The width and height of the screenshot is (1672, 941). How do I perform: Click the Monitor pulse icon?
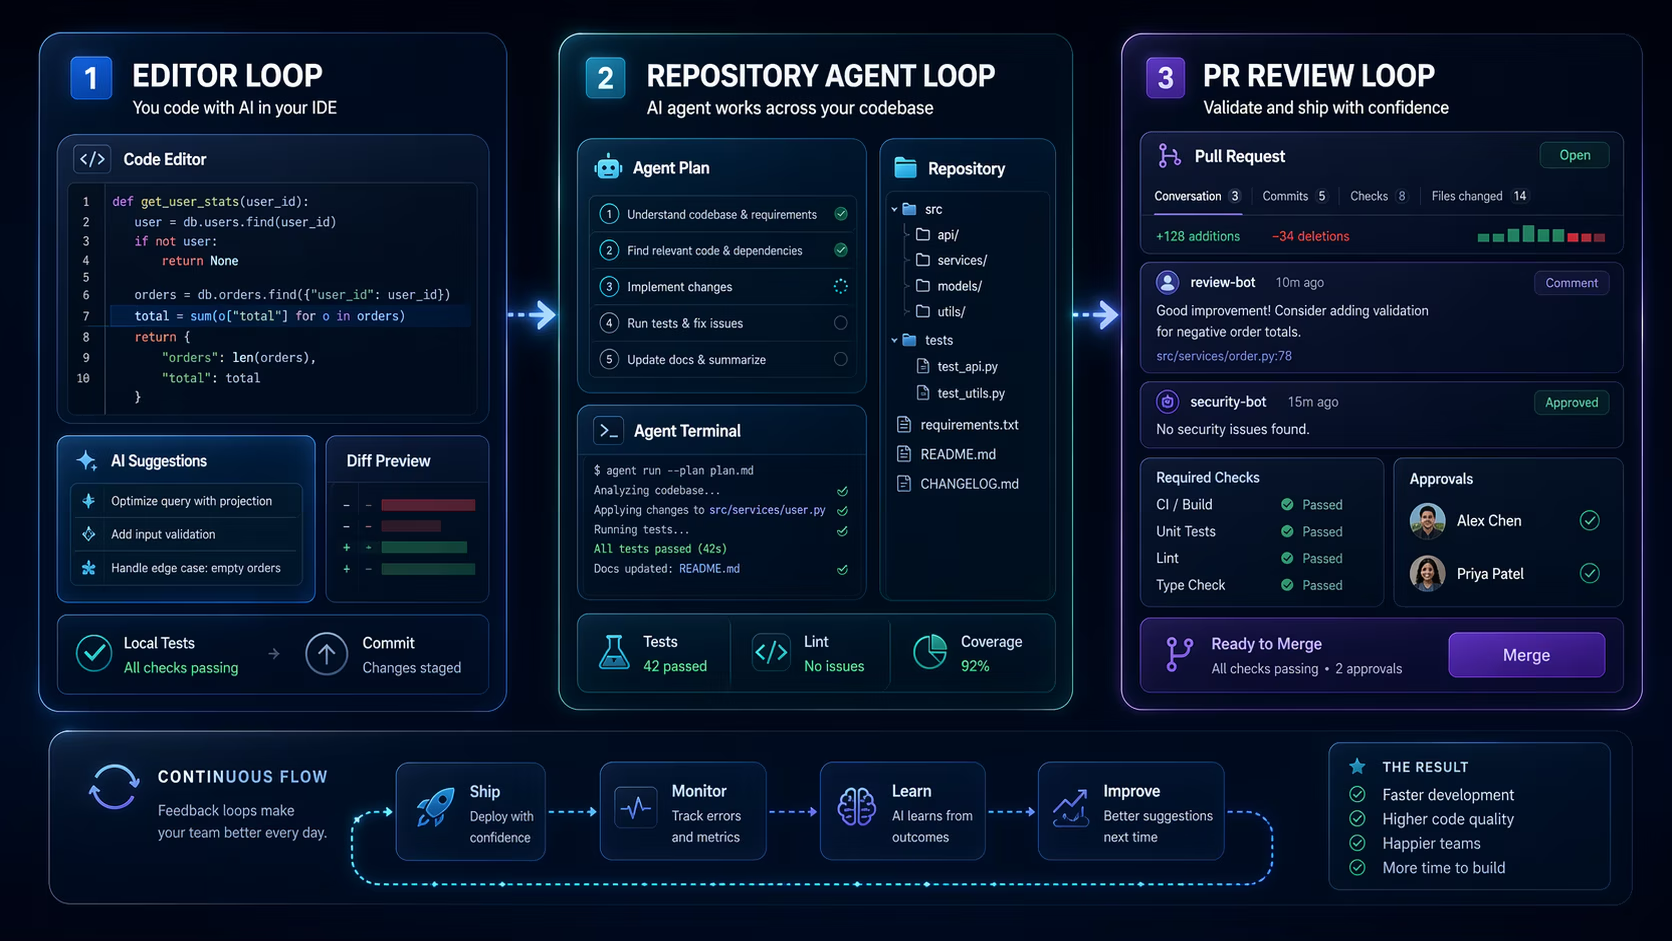pyautogui.click(x=635, y=808)
